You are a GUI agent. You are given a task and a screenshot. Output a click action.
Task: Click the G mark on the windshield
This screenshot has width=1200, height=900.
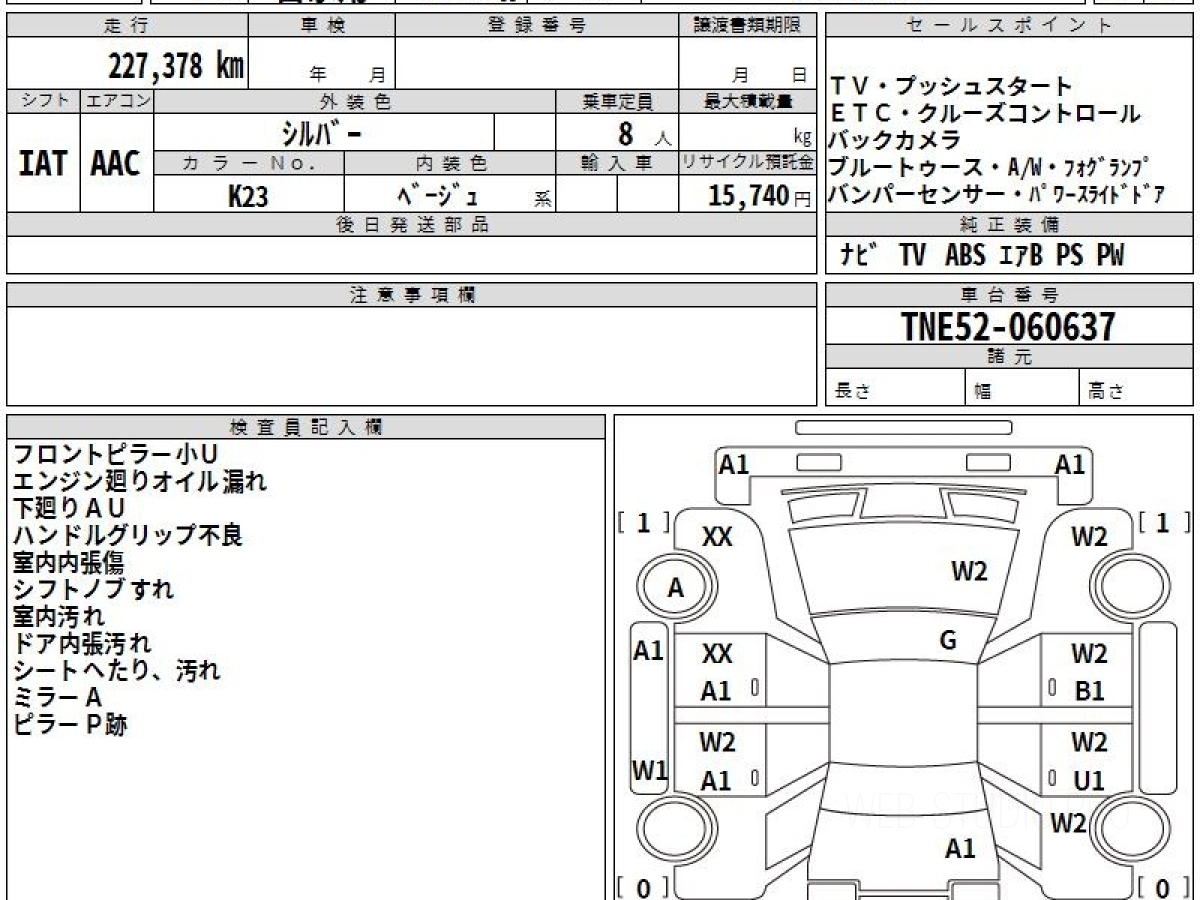pyautogui.click(x=948, y=641)
